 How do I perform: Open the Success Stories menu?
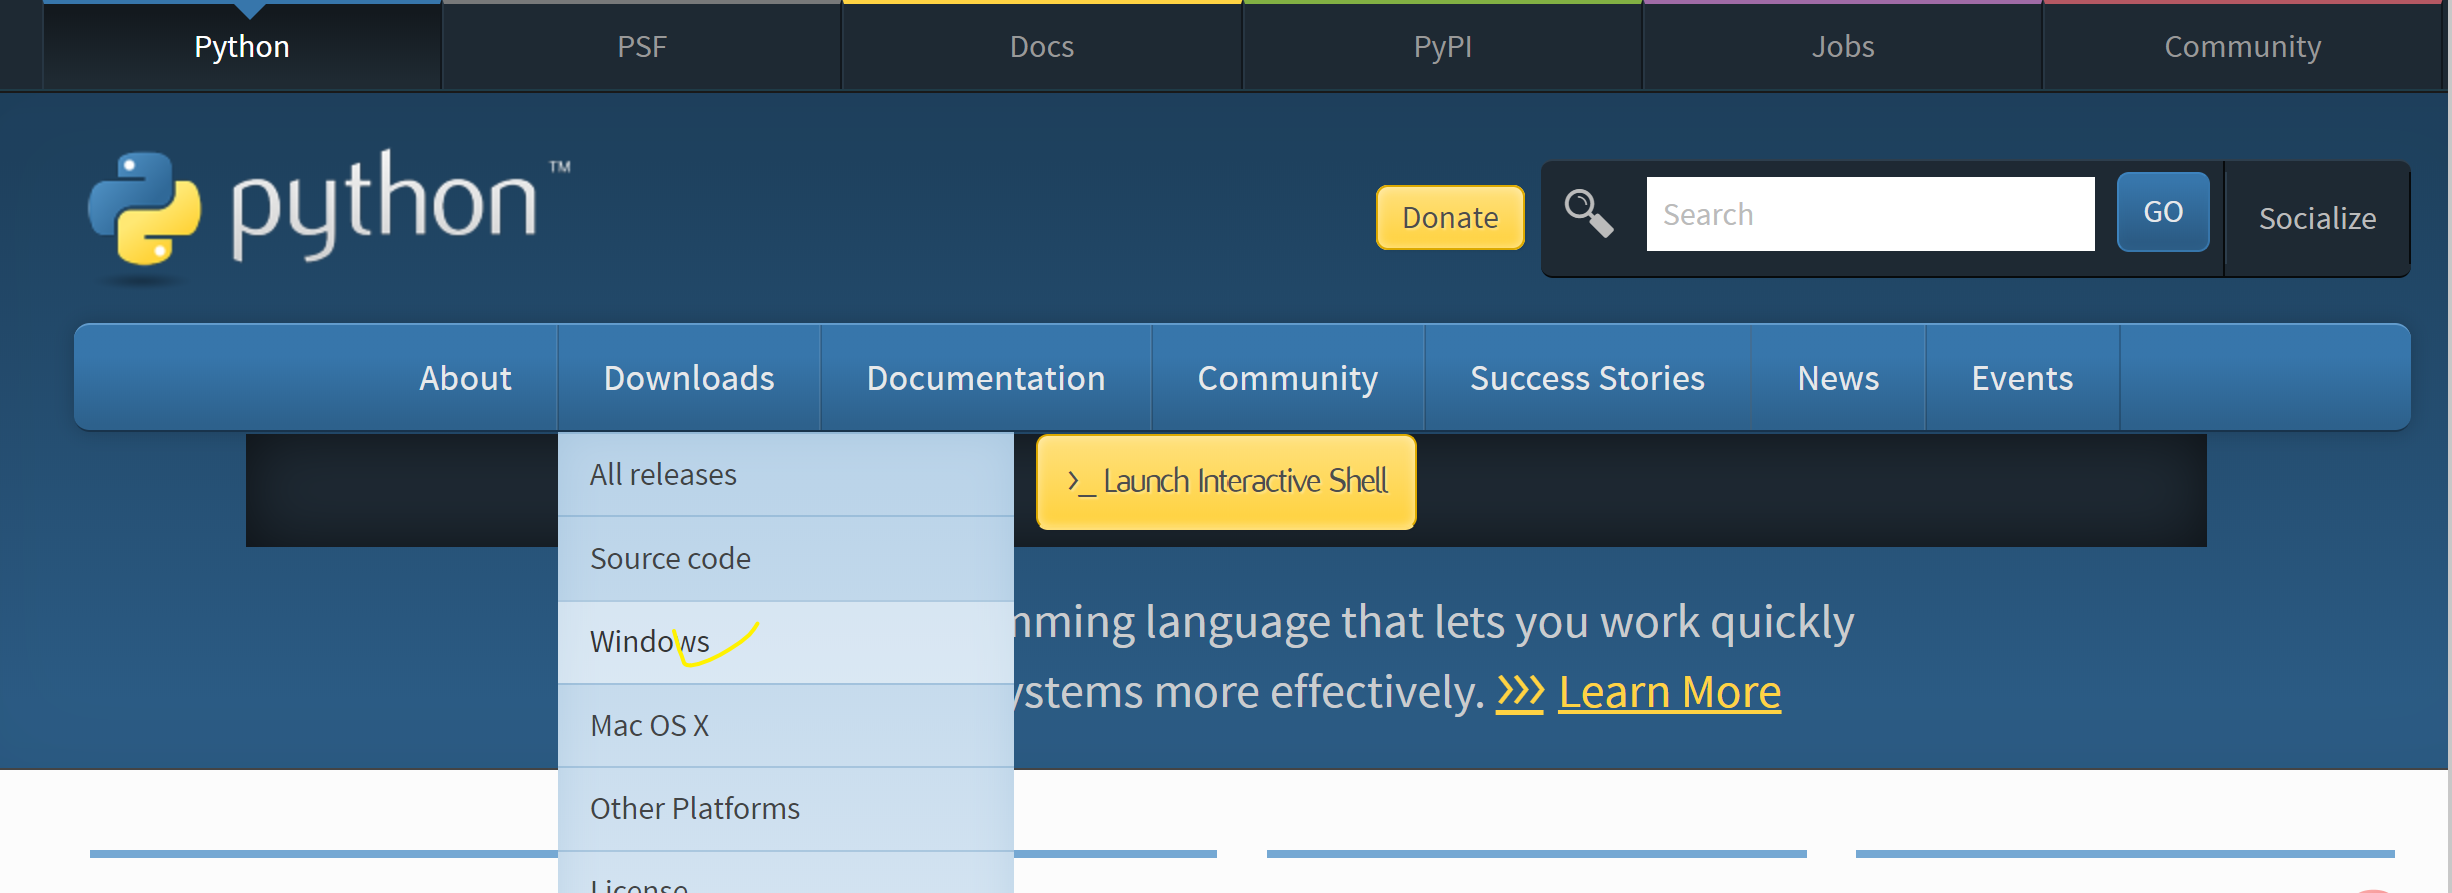pos(1587,378)
